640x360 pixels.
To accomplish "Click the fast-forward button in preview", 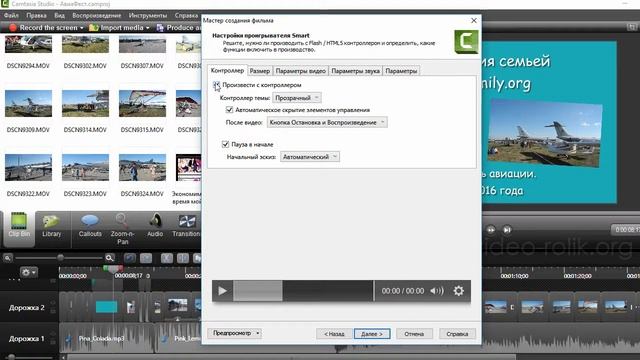I will coord(491,230).
